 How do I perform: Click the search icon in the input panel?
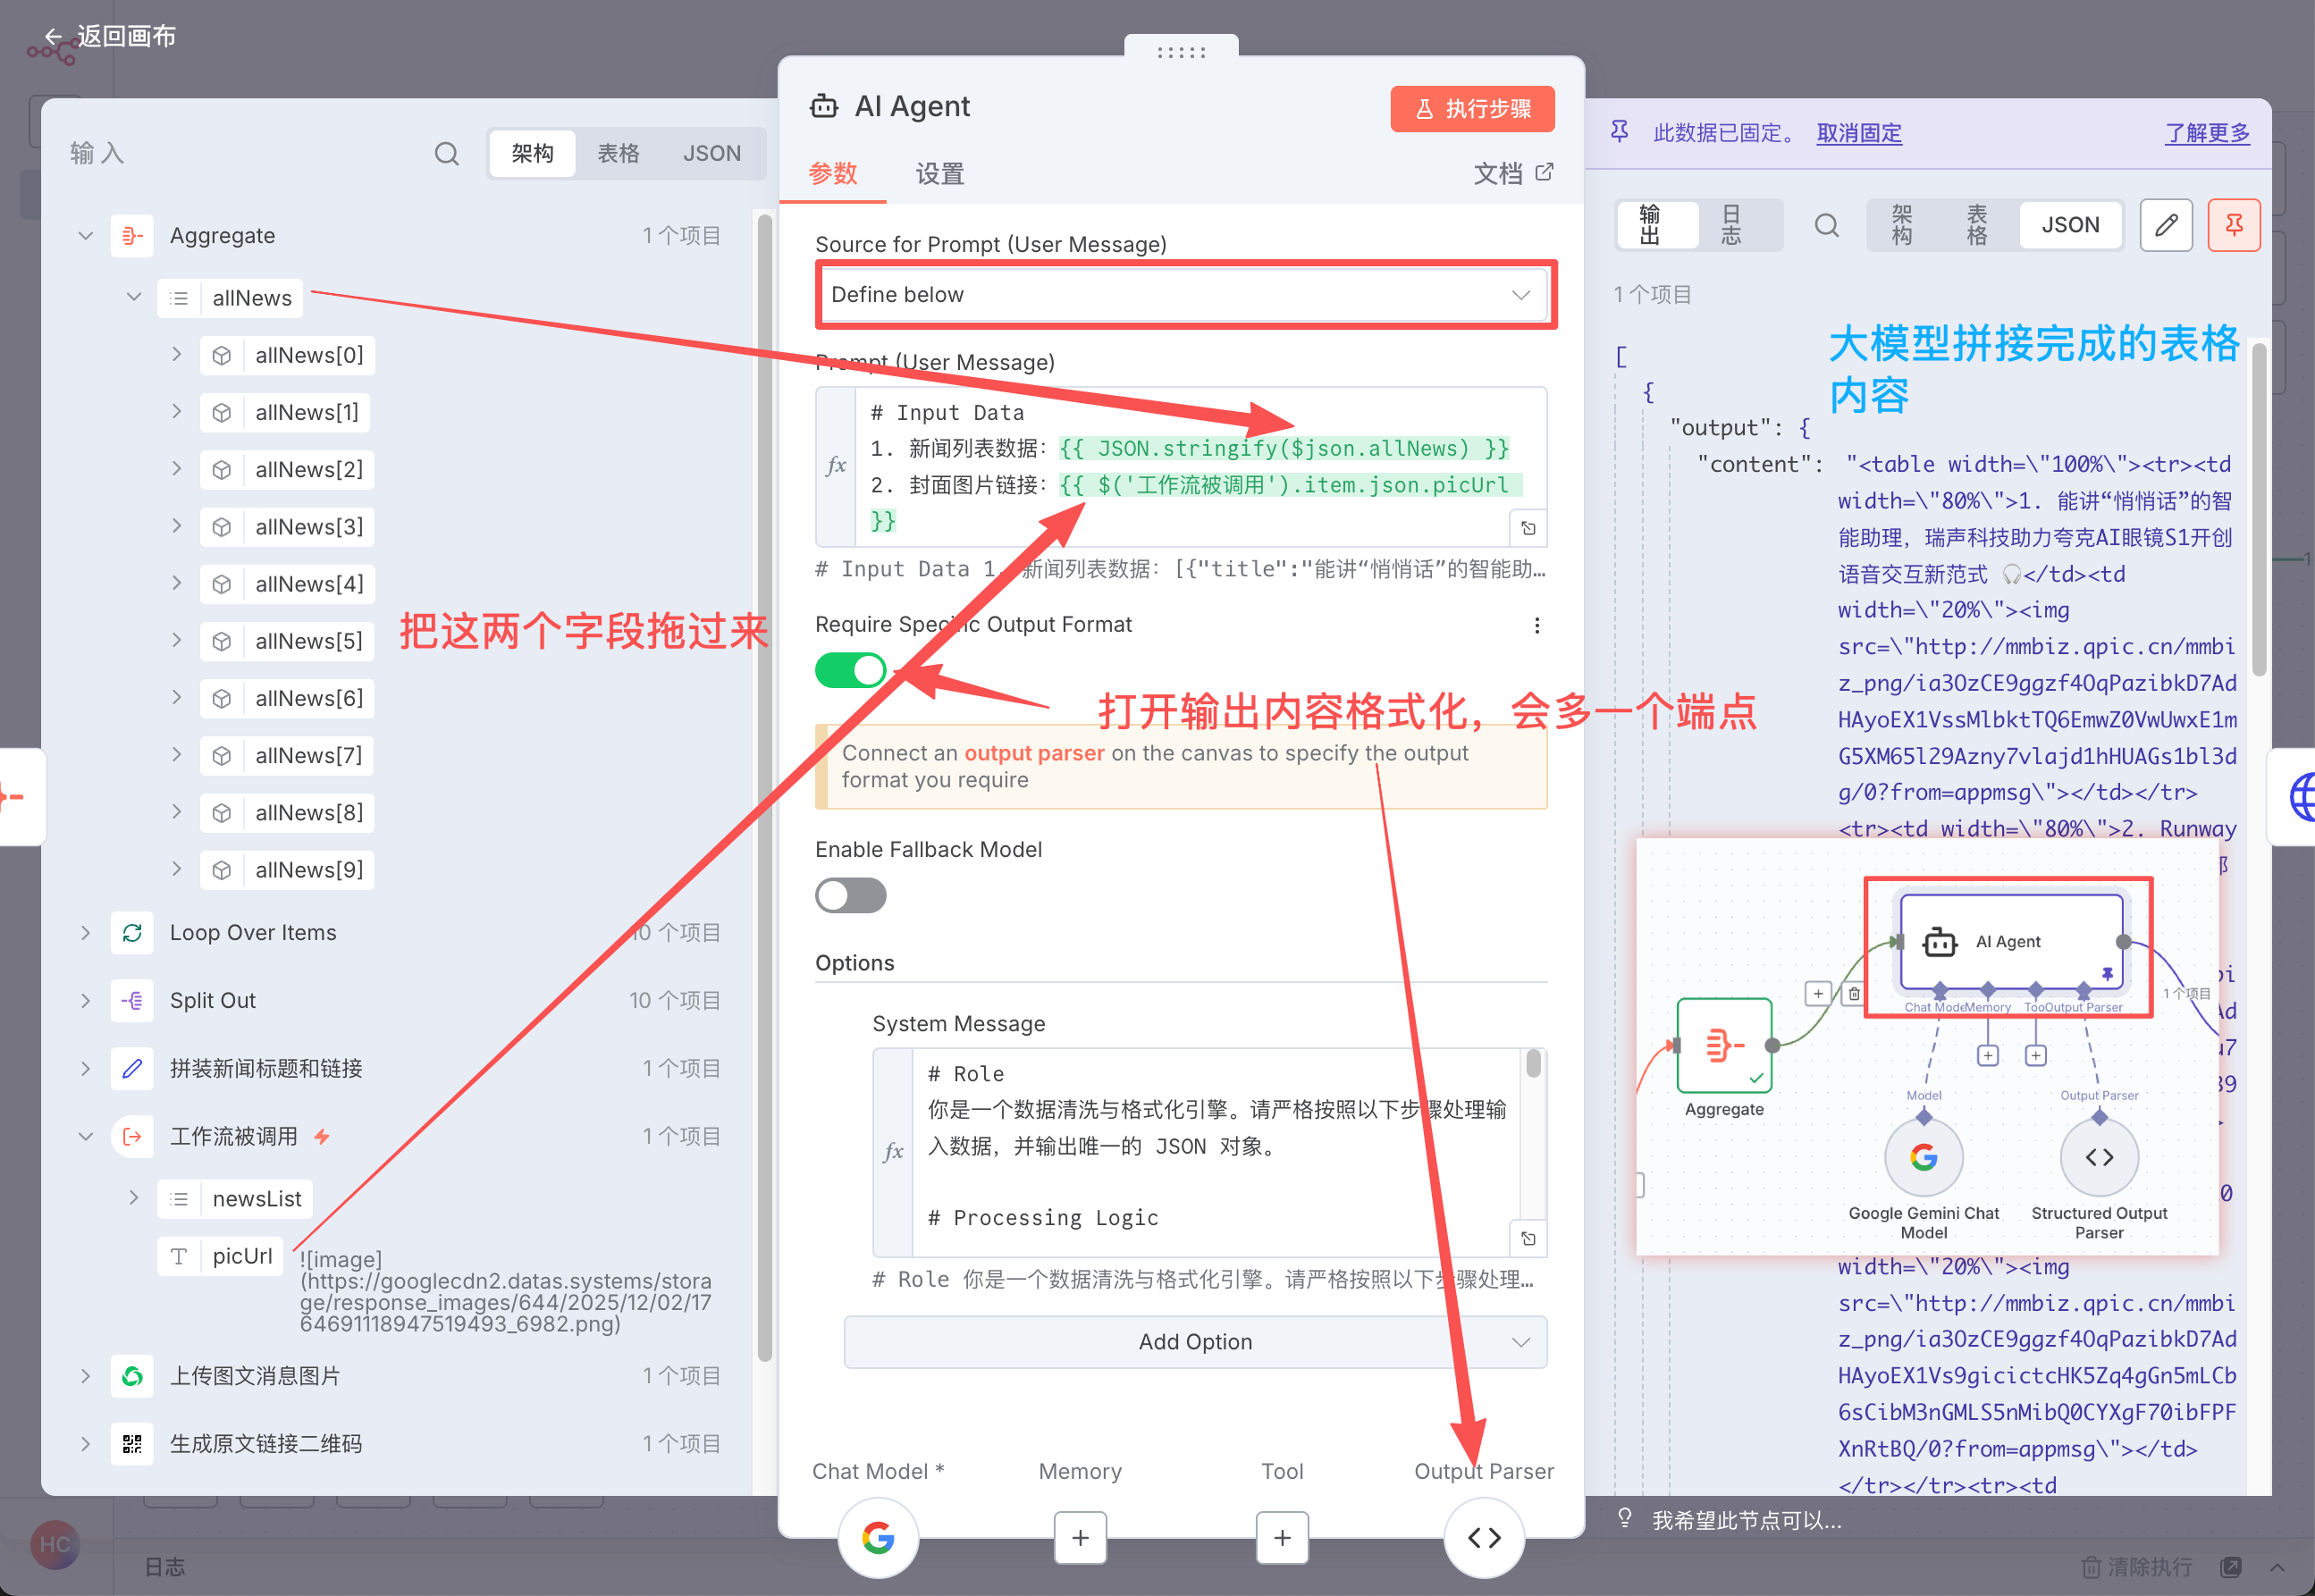(446, 153)
